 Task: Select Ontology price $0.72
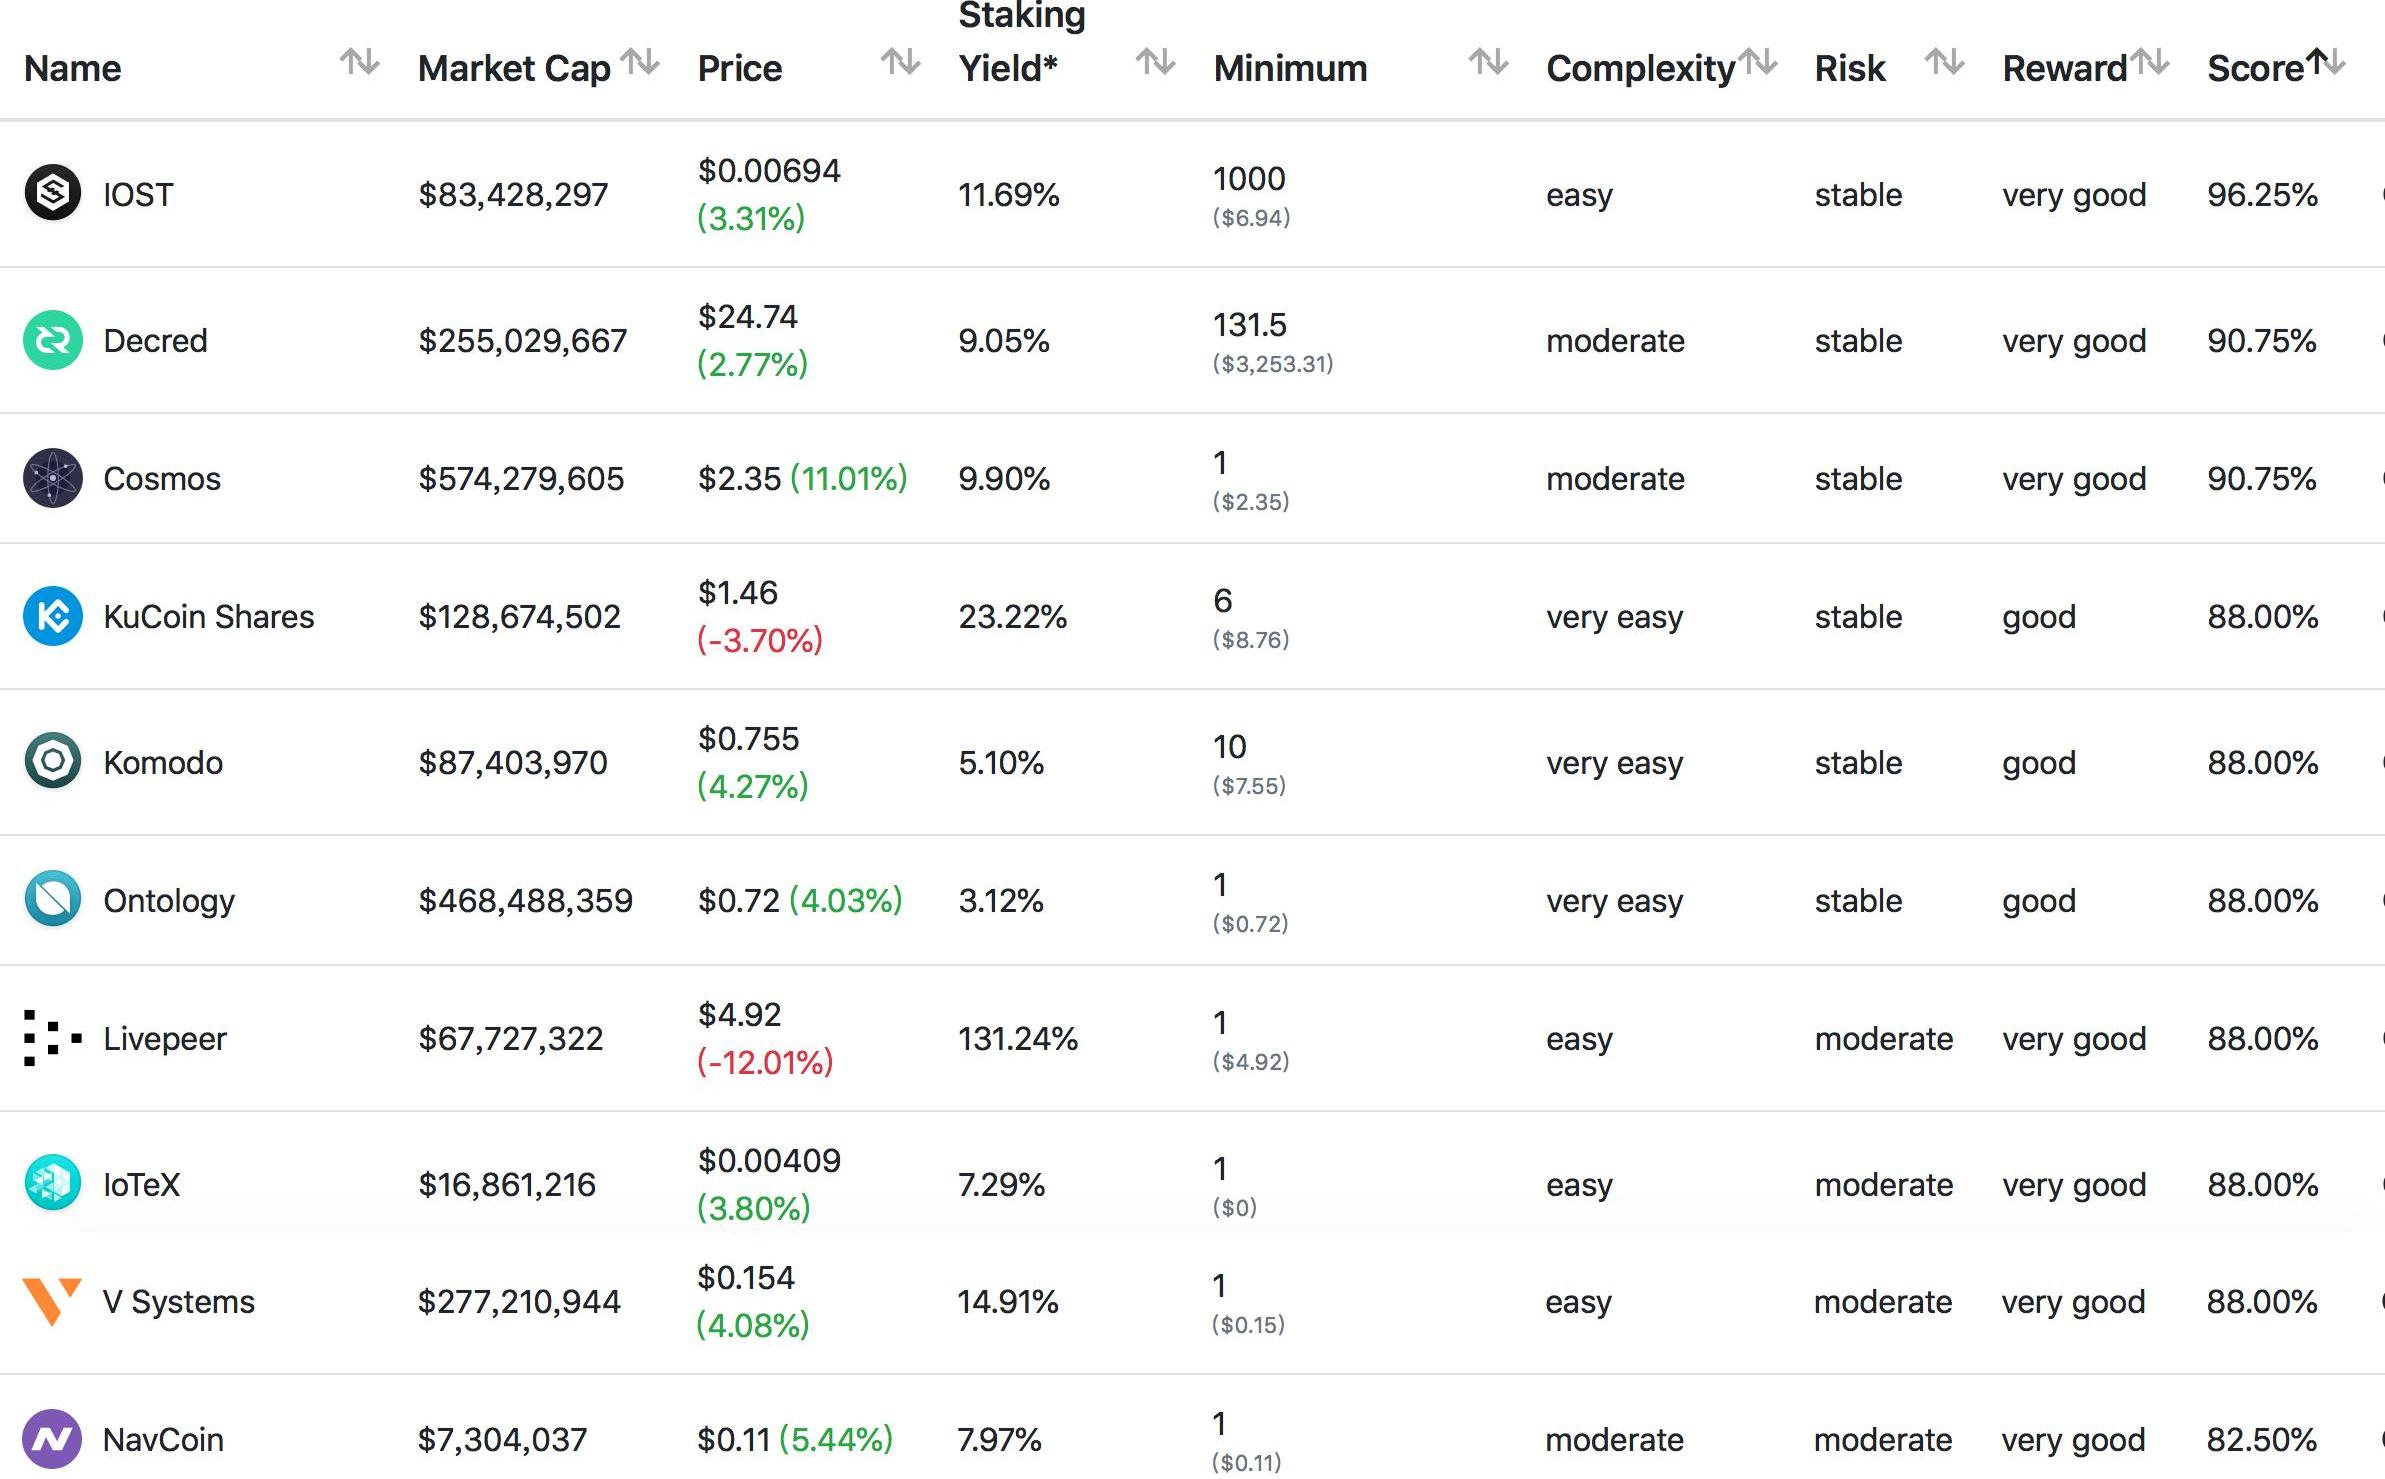click(738, 900)
